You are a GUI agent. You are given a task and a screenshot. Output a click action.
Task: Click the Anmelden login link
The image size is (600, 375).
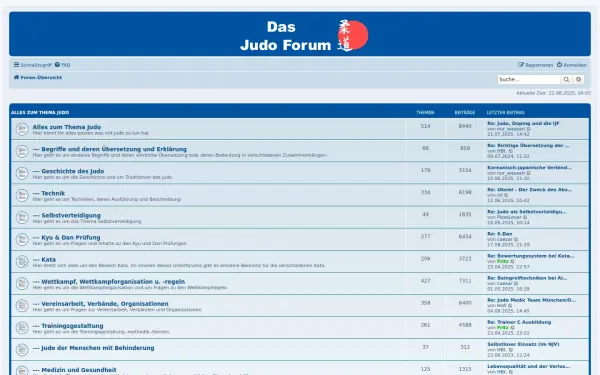click(x=572, y=65)
